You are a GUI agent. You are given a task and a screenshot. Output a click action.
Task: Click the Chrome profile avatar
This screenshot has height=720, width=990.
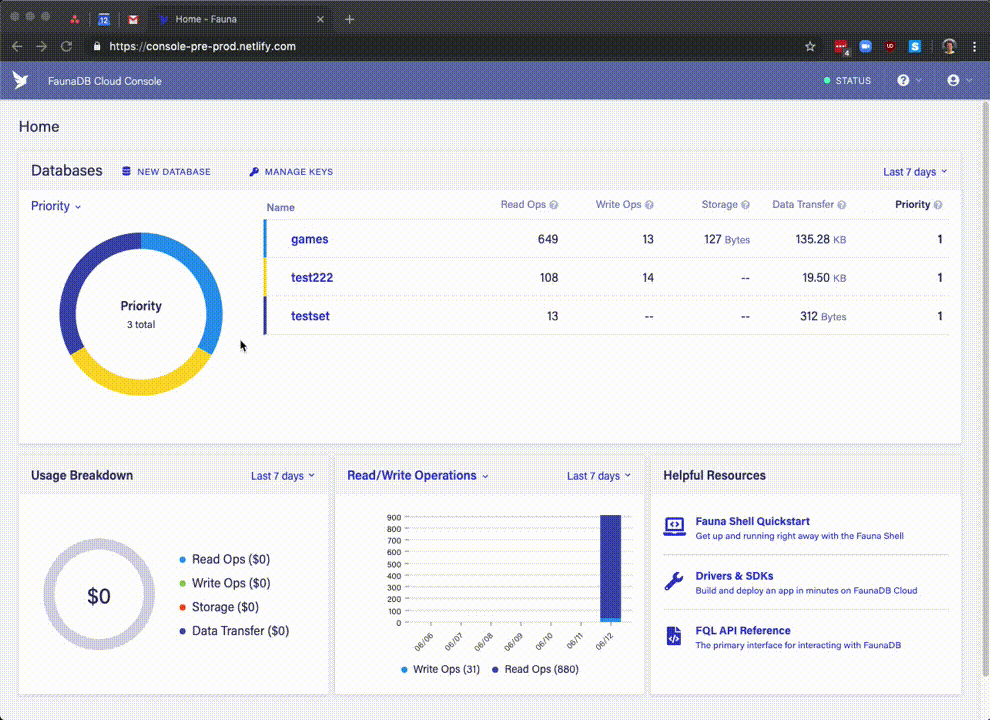tap(949, 46)
